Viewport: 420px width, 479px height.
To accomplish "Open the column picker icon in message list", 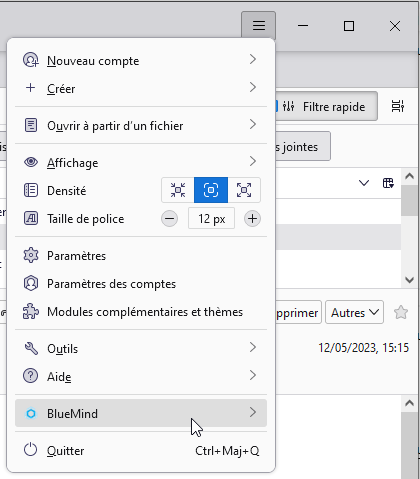I will 388,183.
